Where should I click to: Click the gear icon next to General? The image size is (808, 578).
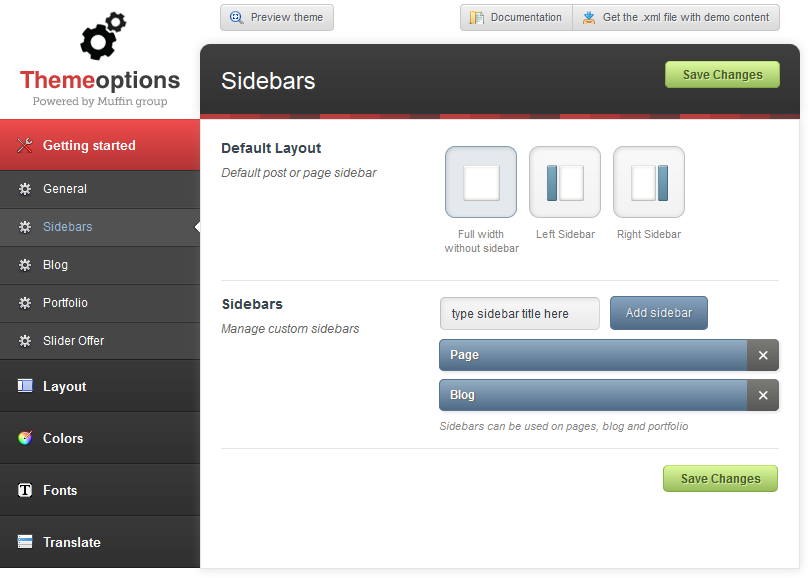pos(25,189)
